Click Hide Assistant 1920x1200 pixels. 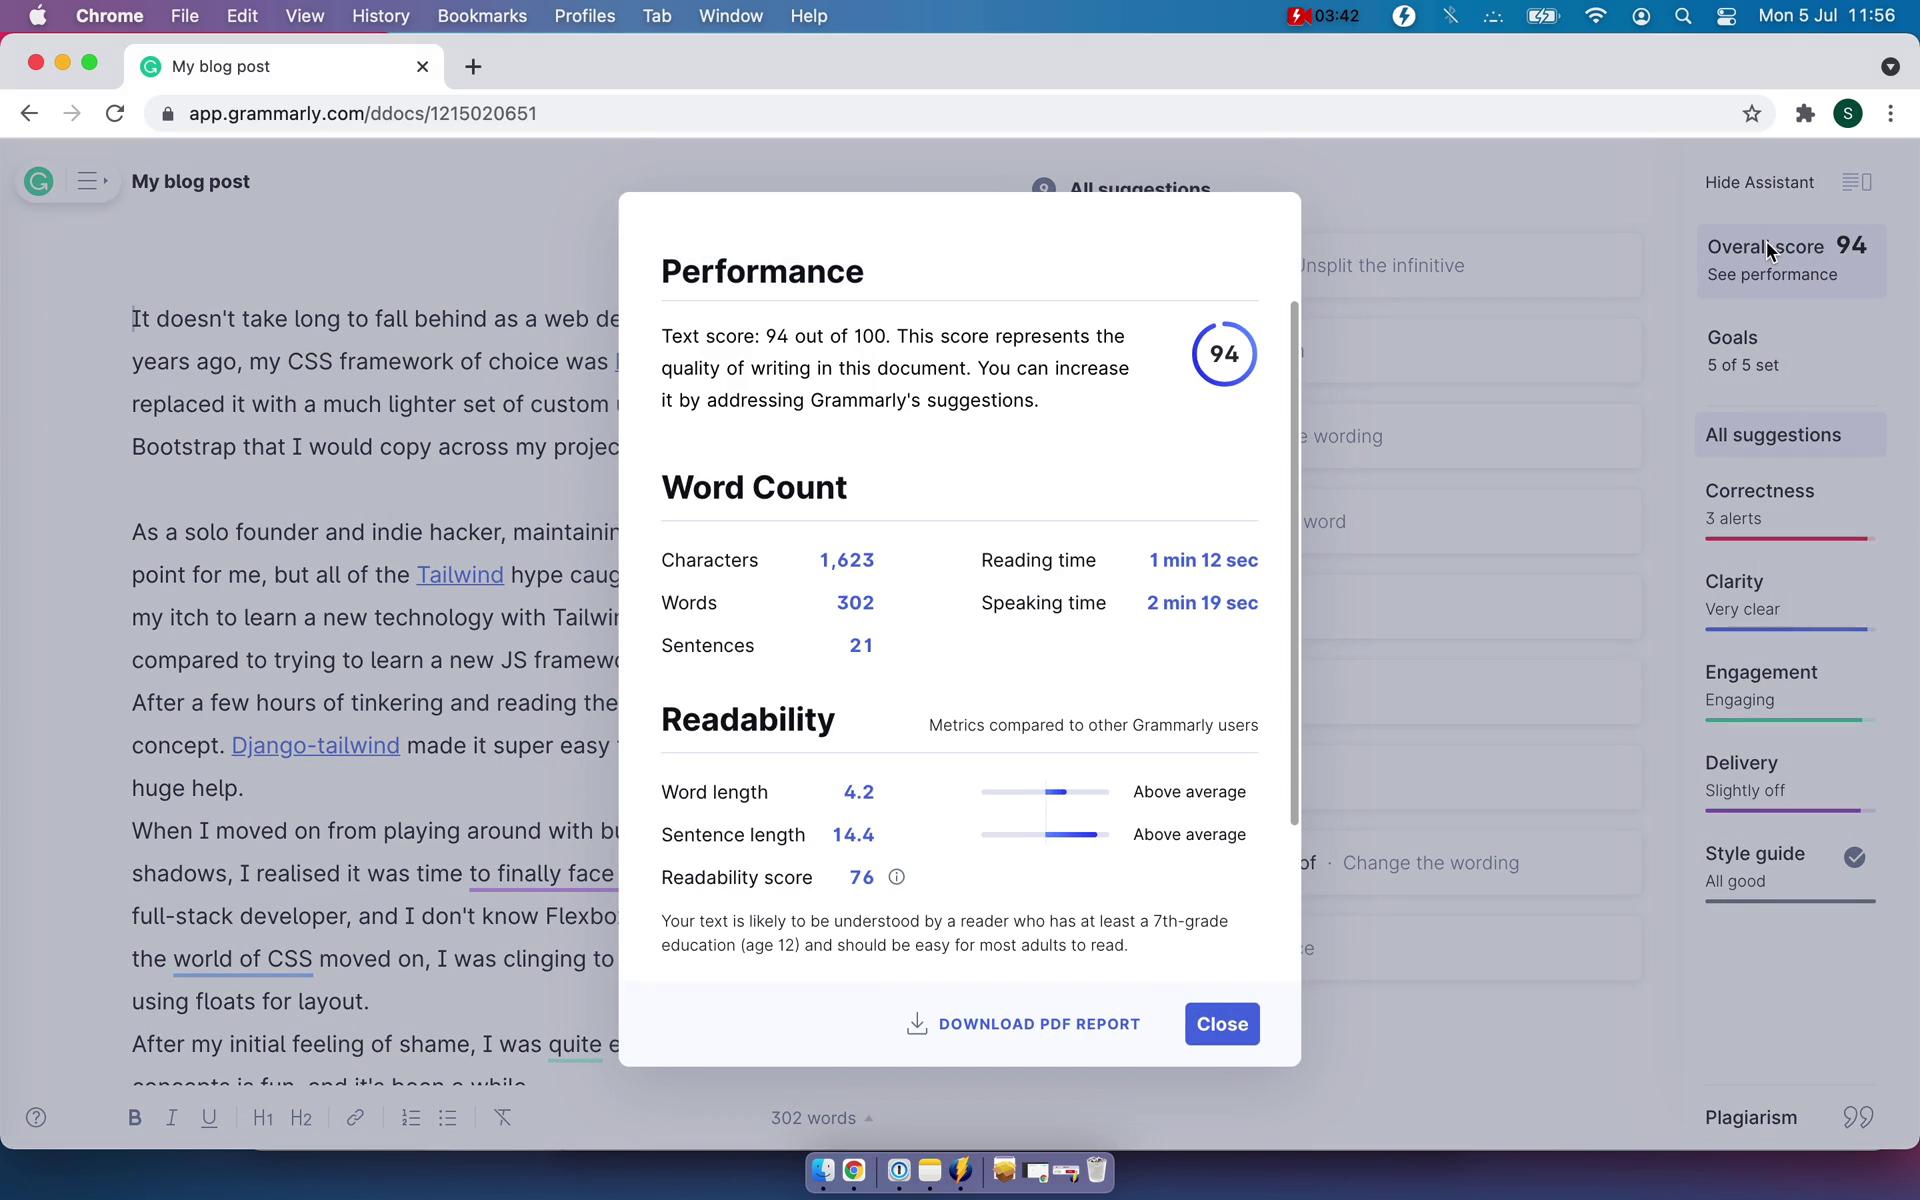(1759, 182)
